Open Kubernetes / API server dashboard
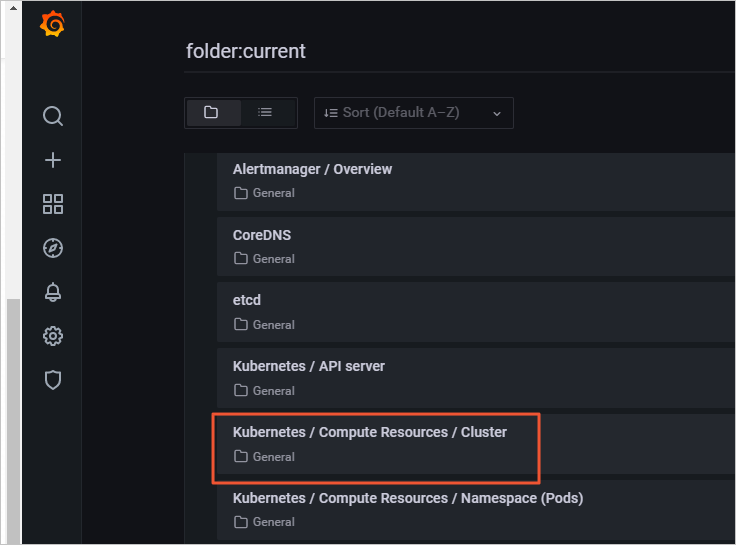 tap(308, 366)
